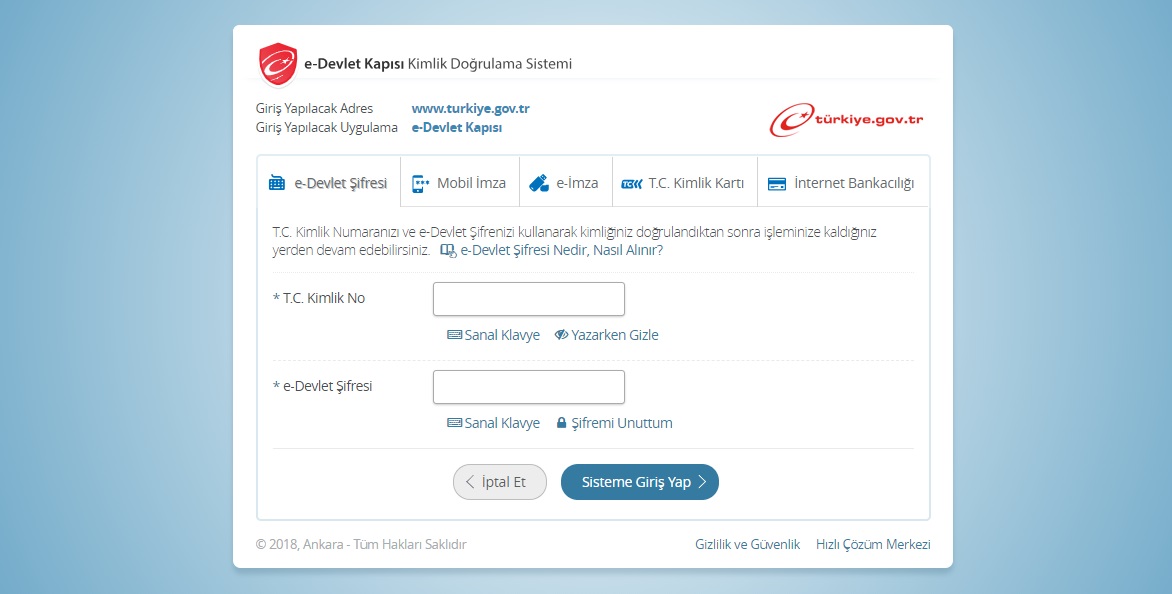
Task: Click the '* T.C. Kimlik No' field label
Action: tap(319, 298)
